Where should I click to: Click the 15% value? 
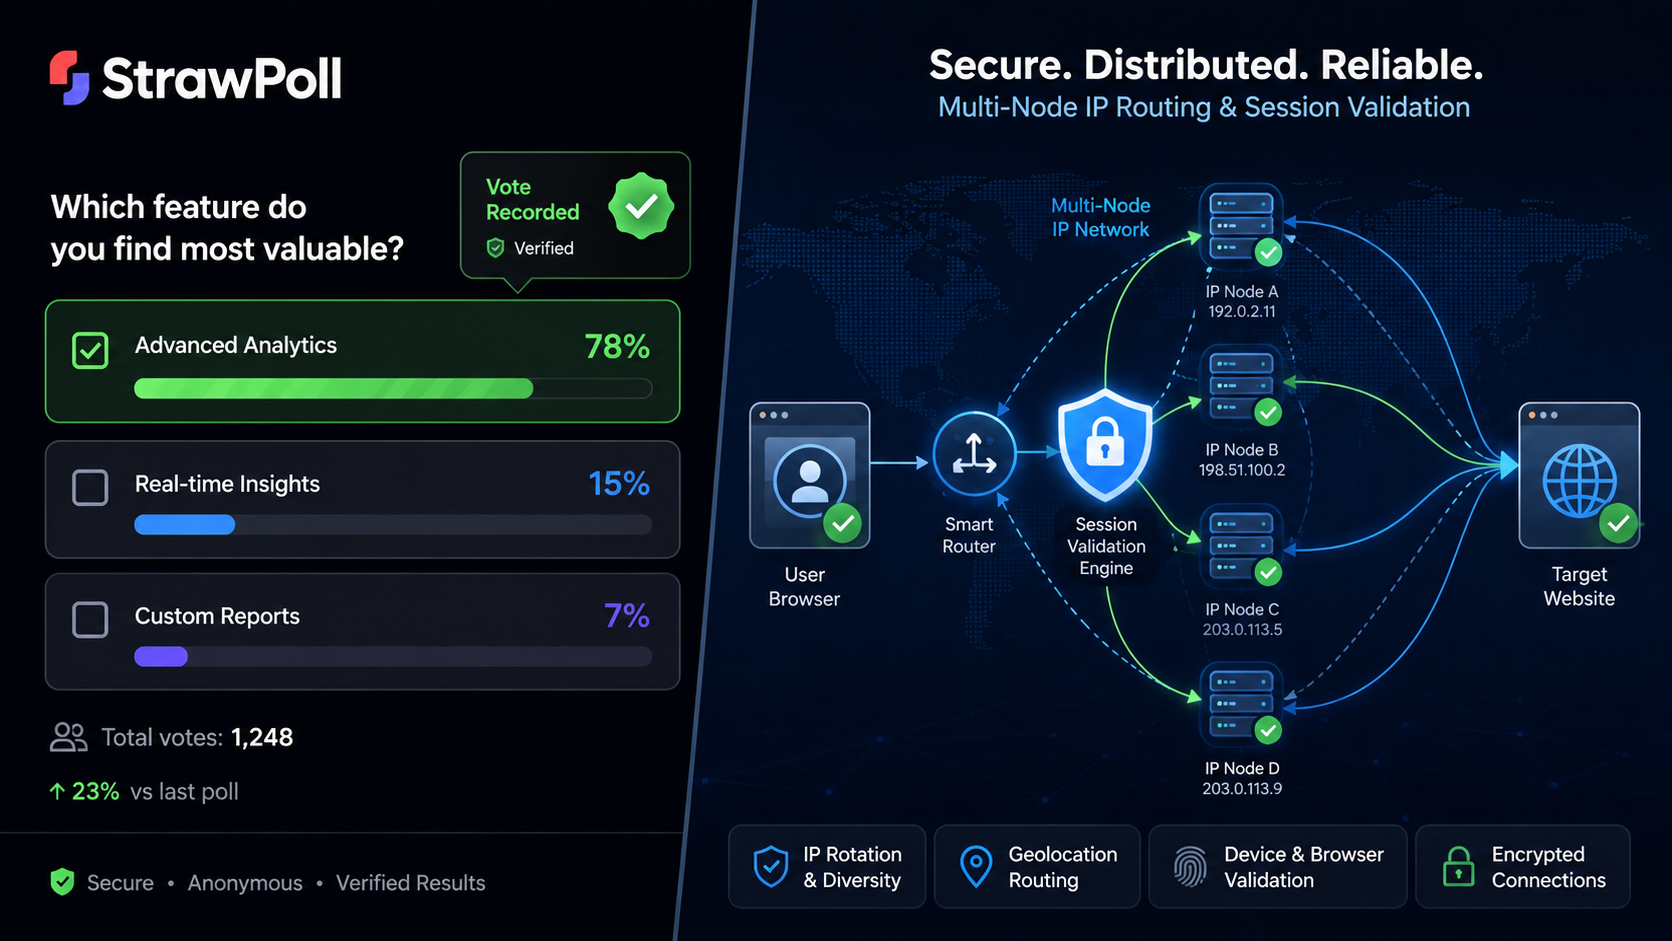pos(619,484)
